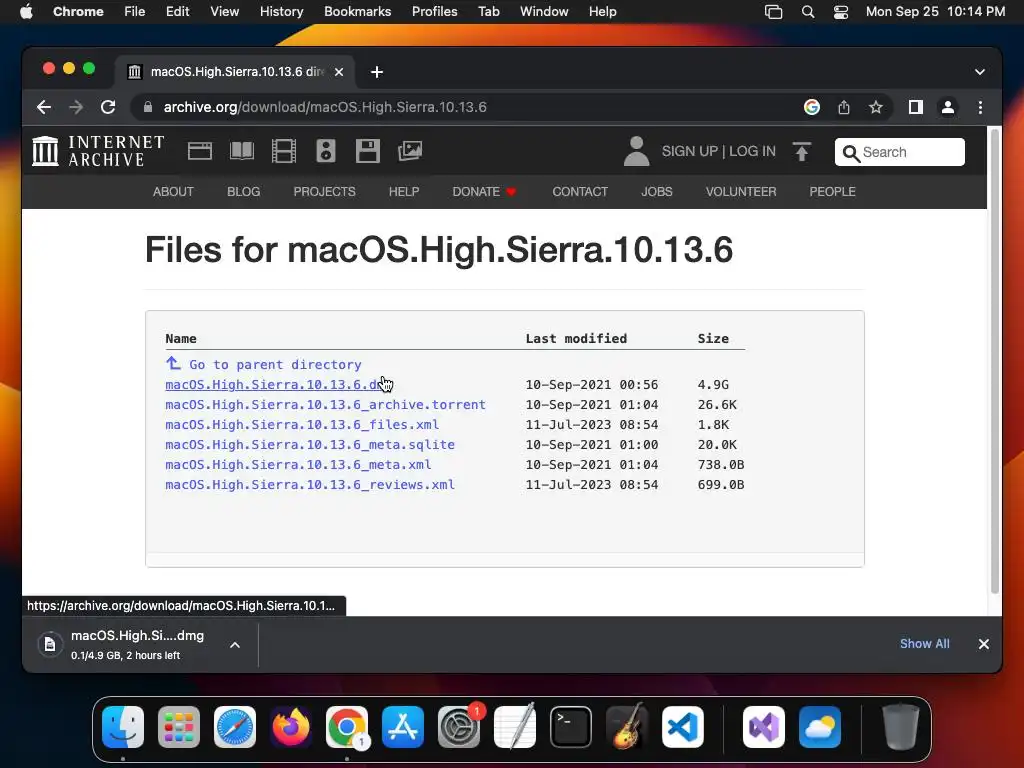The width and height of the screenshot is (1024, 768).
Task: Open Control Center in menu bar
Action: pos(841,12)
